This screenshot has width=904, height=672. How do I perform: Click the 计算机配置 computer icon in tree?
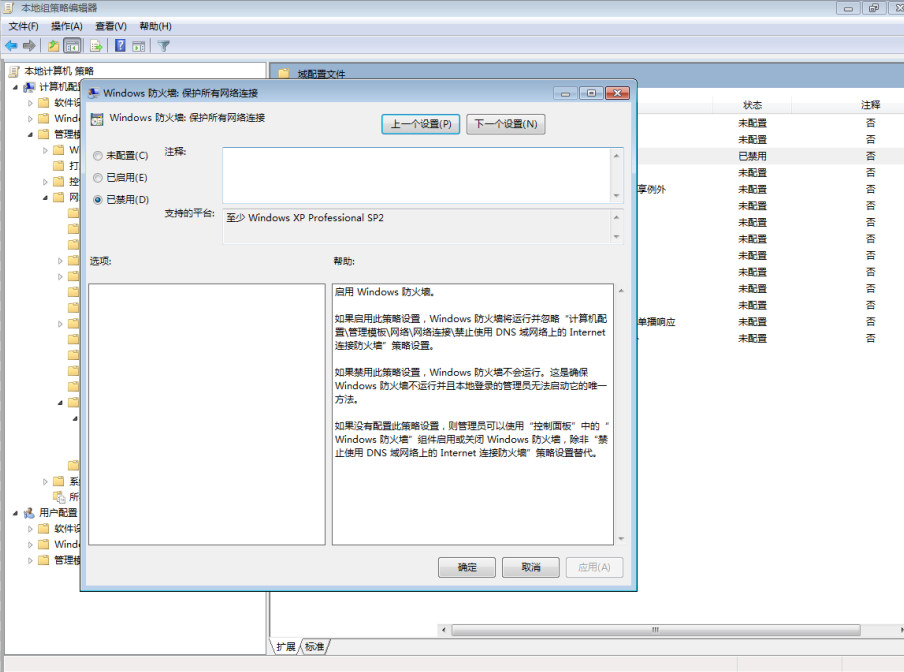tap(29, 87)
